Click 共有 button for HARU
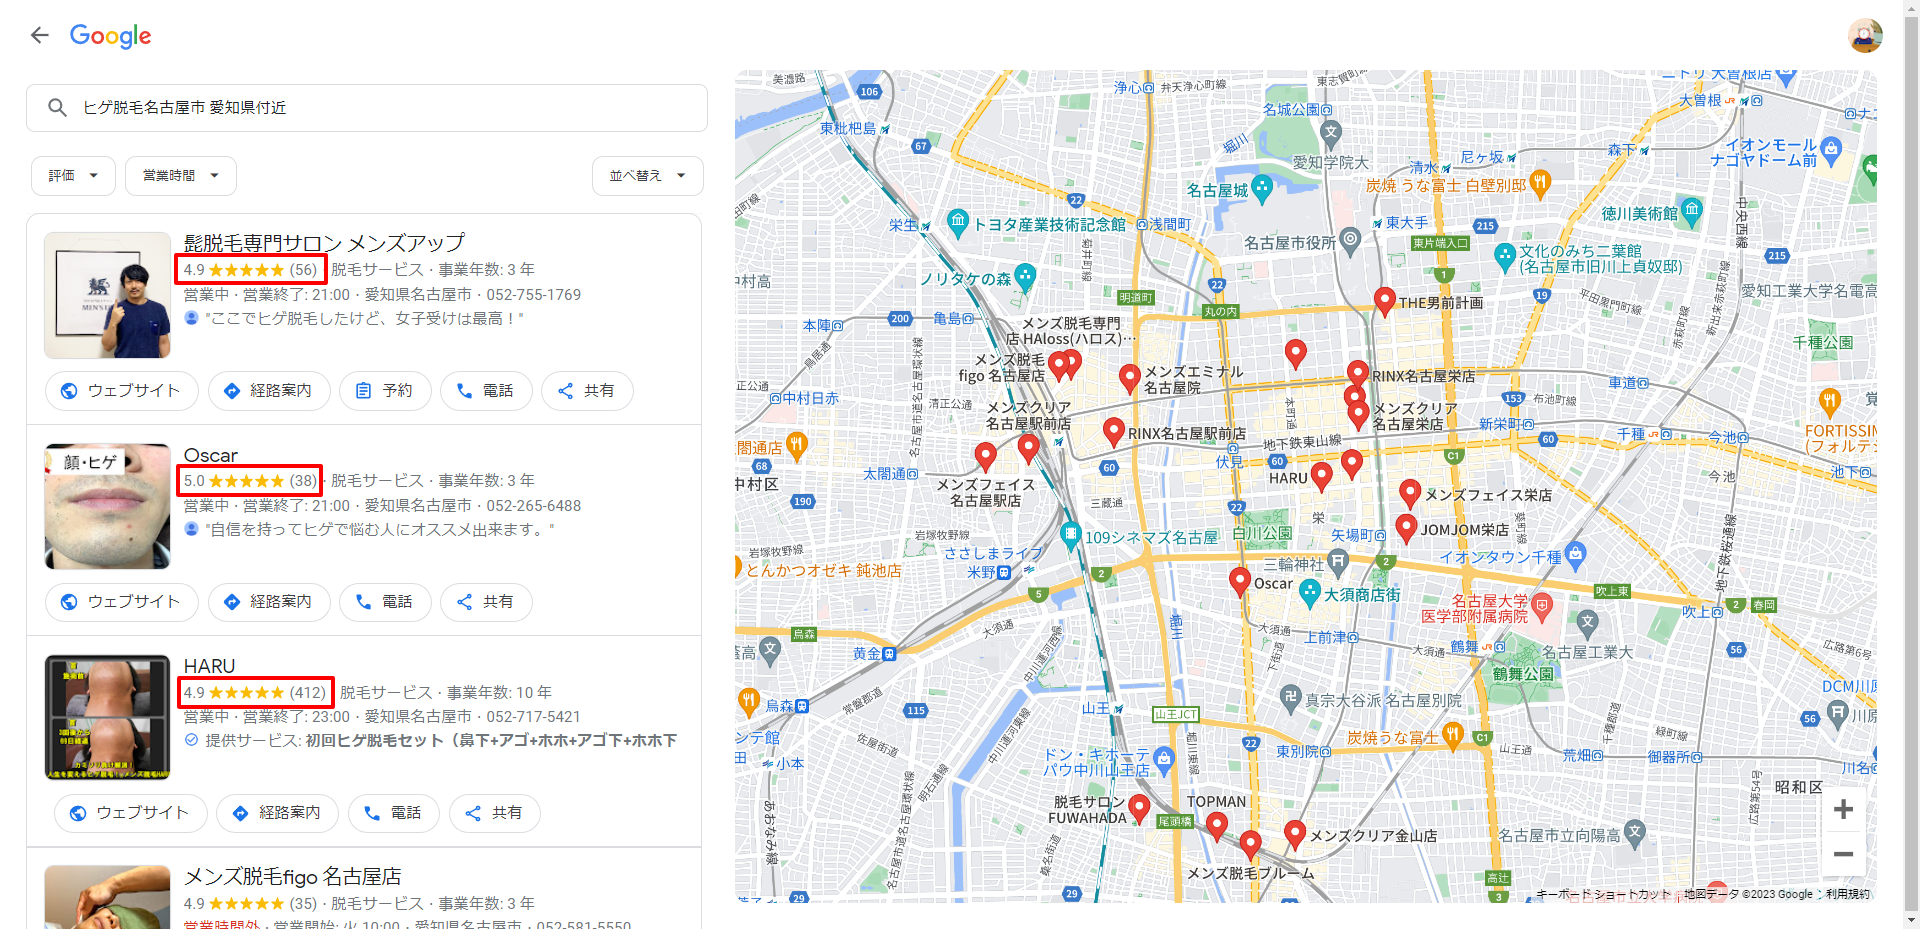1920x929 pixels. (x=495, y=813)
